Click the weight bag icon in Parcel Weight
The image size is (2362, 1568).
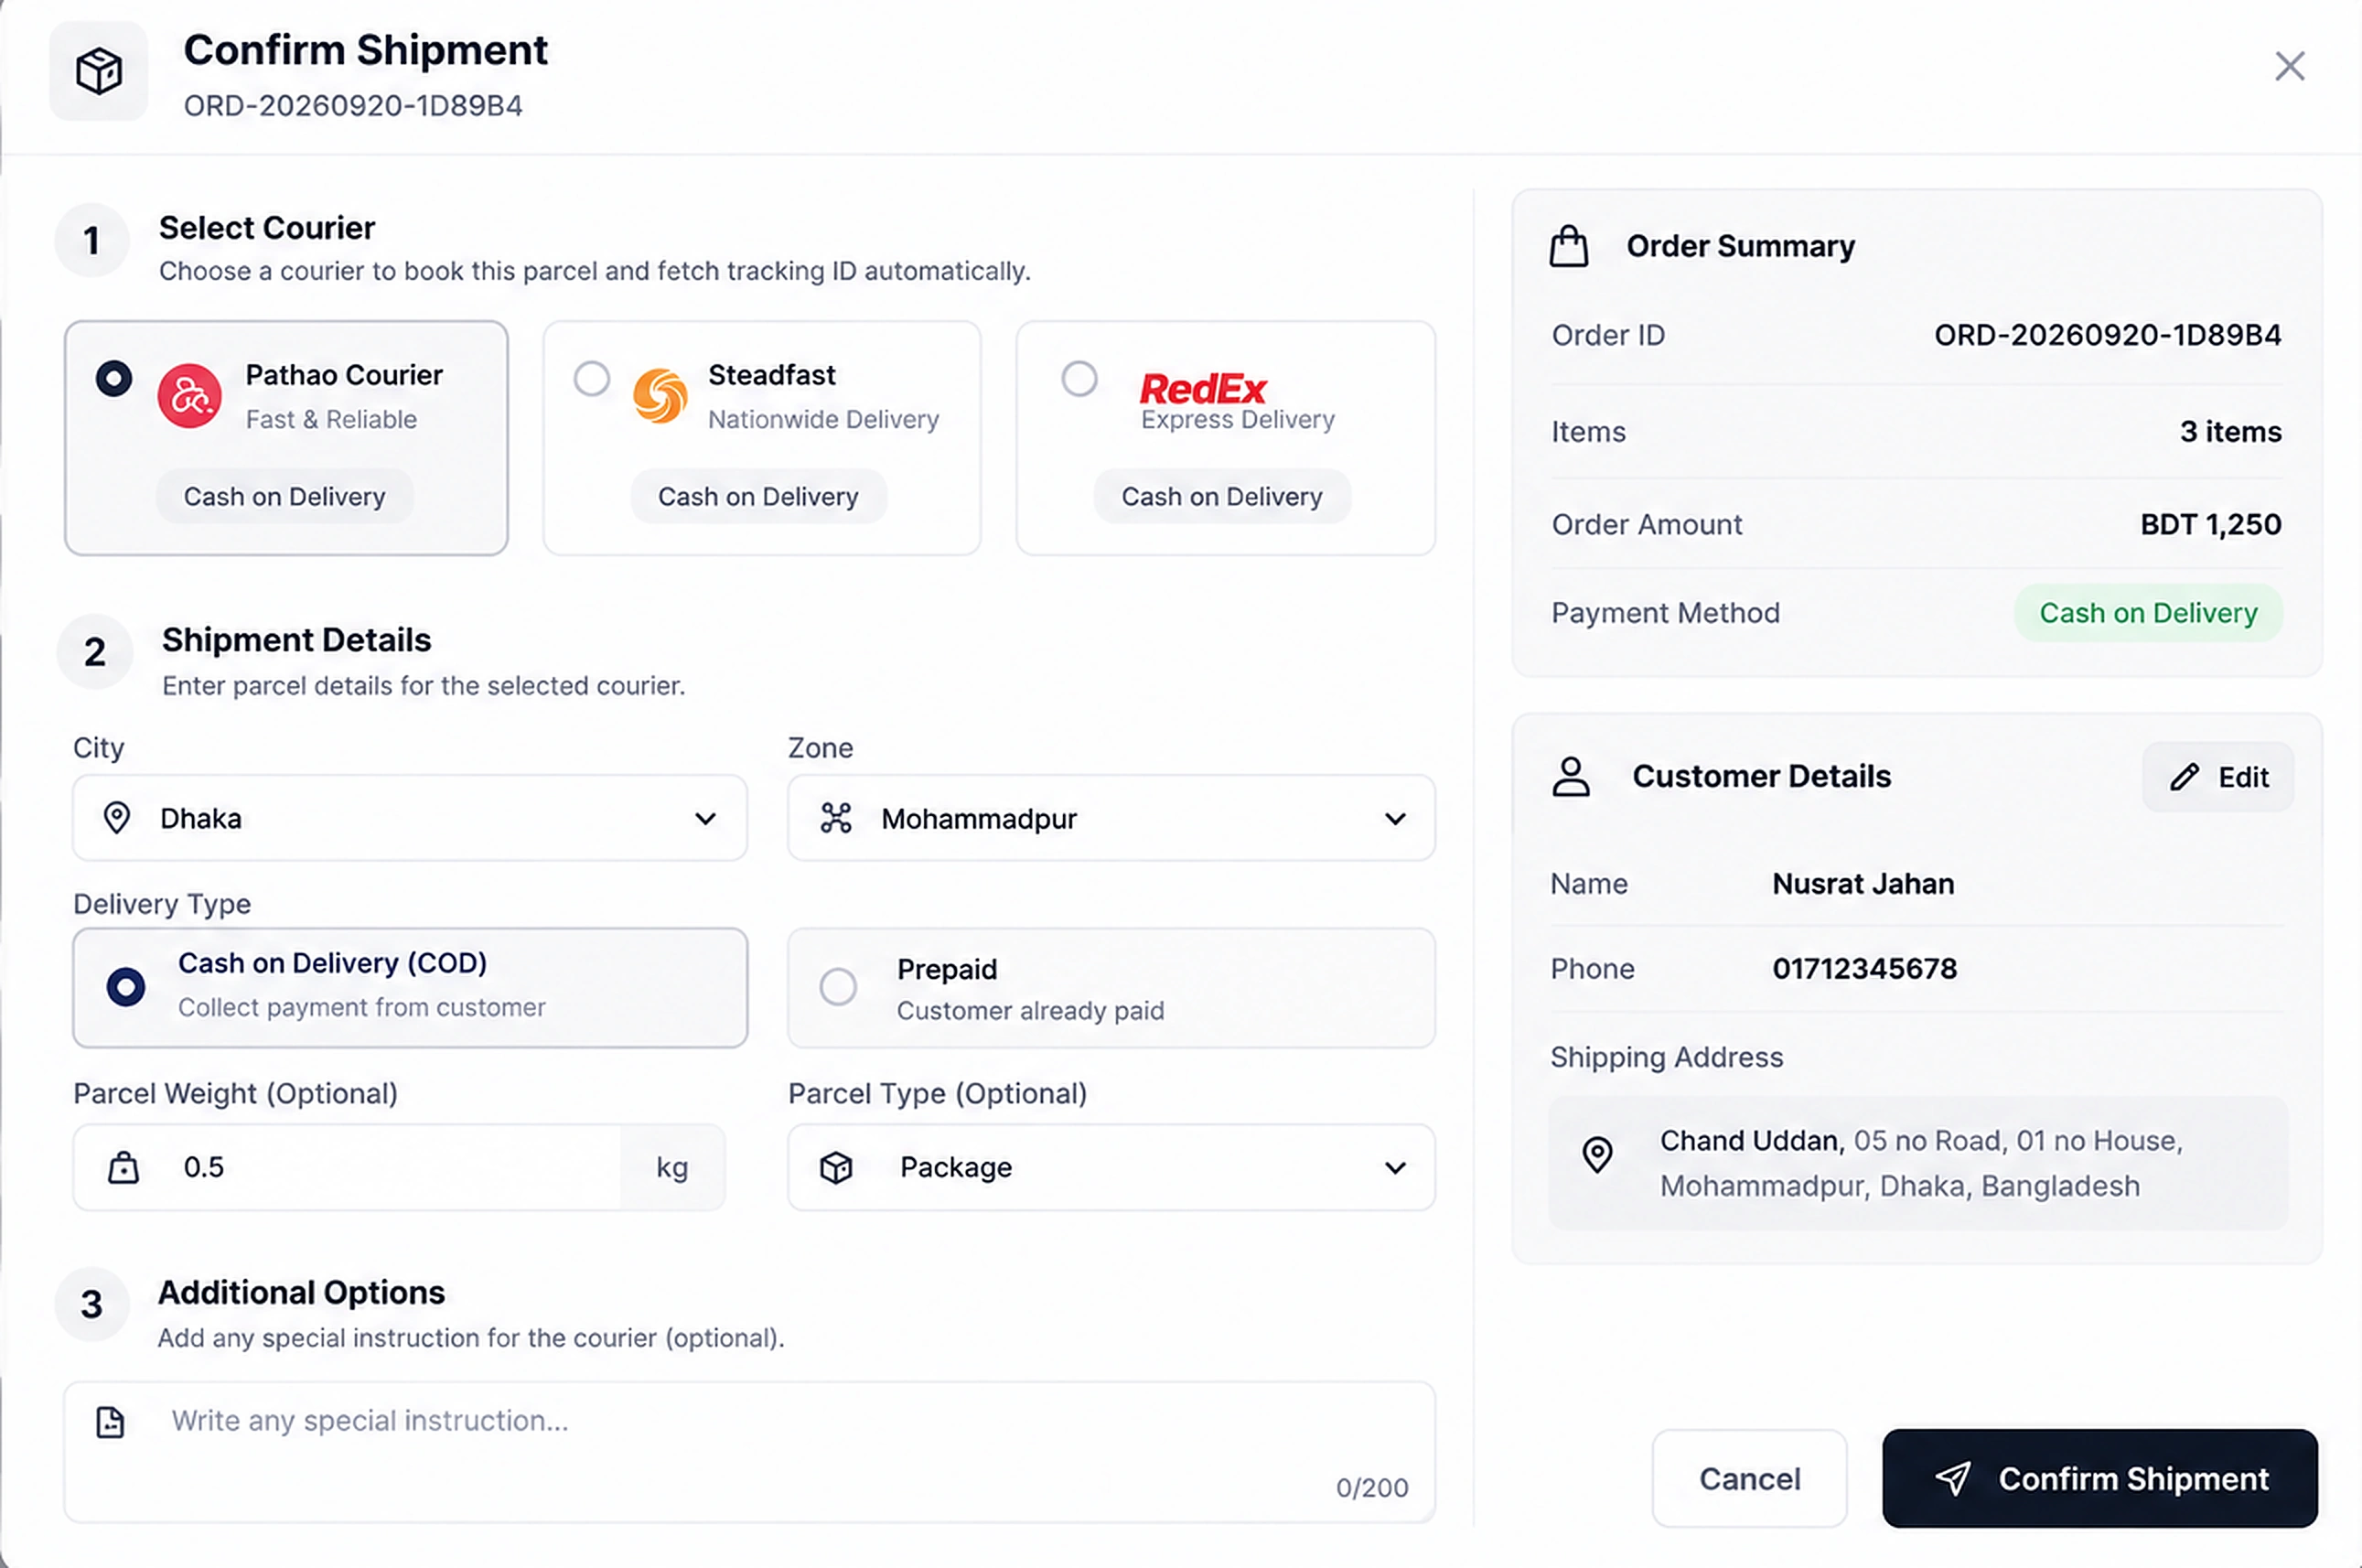tap(123, 1167)
